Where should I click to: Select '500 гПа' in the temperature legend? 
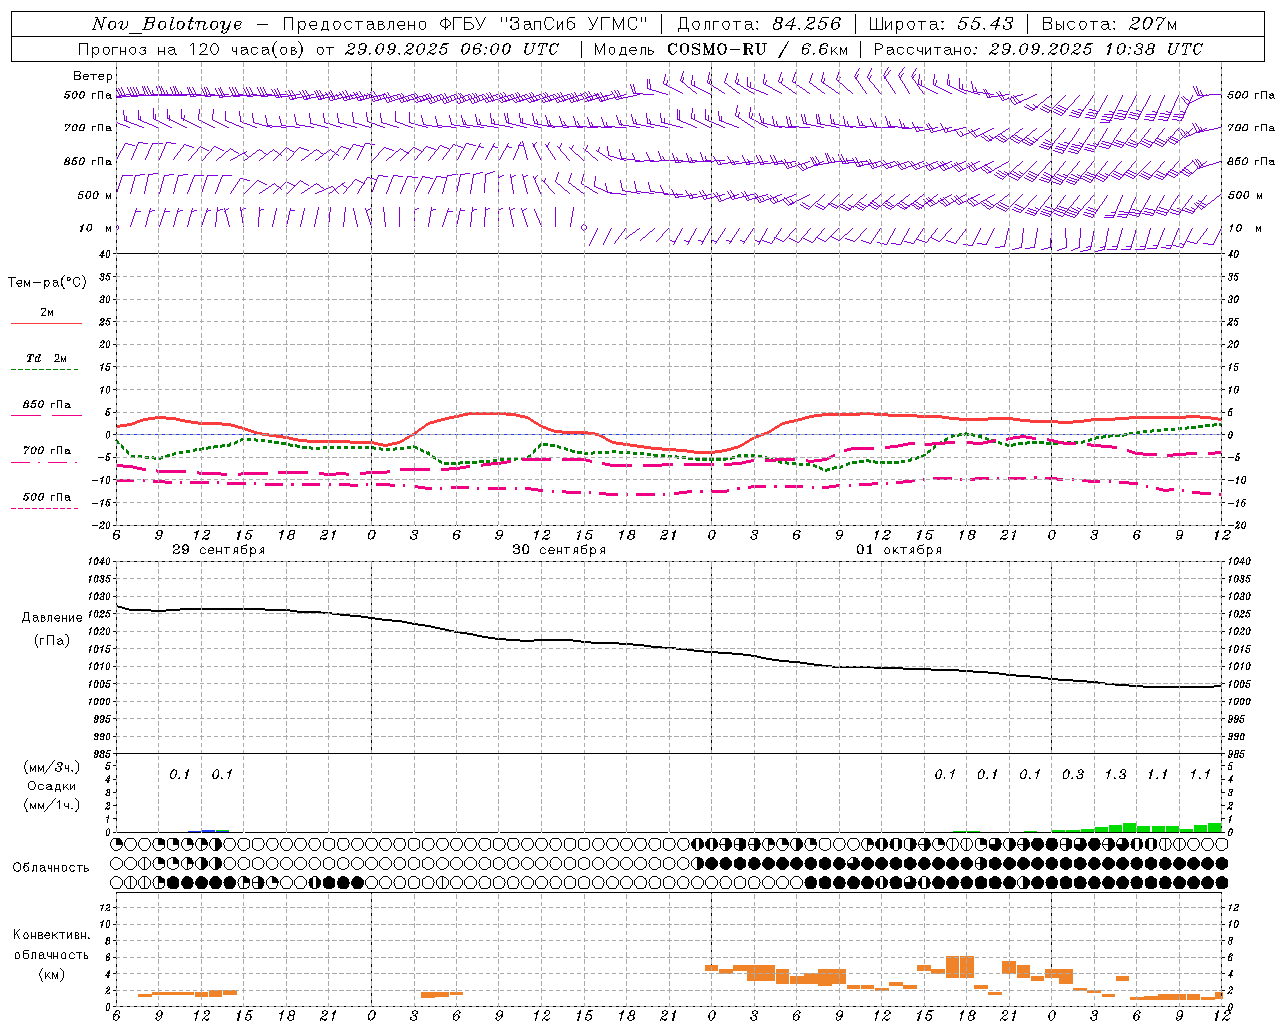(x=47, y=497)
